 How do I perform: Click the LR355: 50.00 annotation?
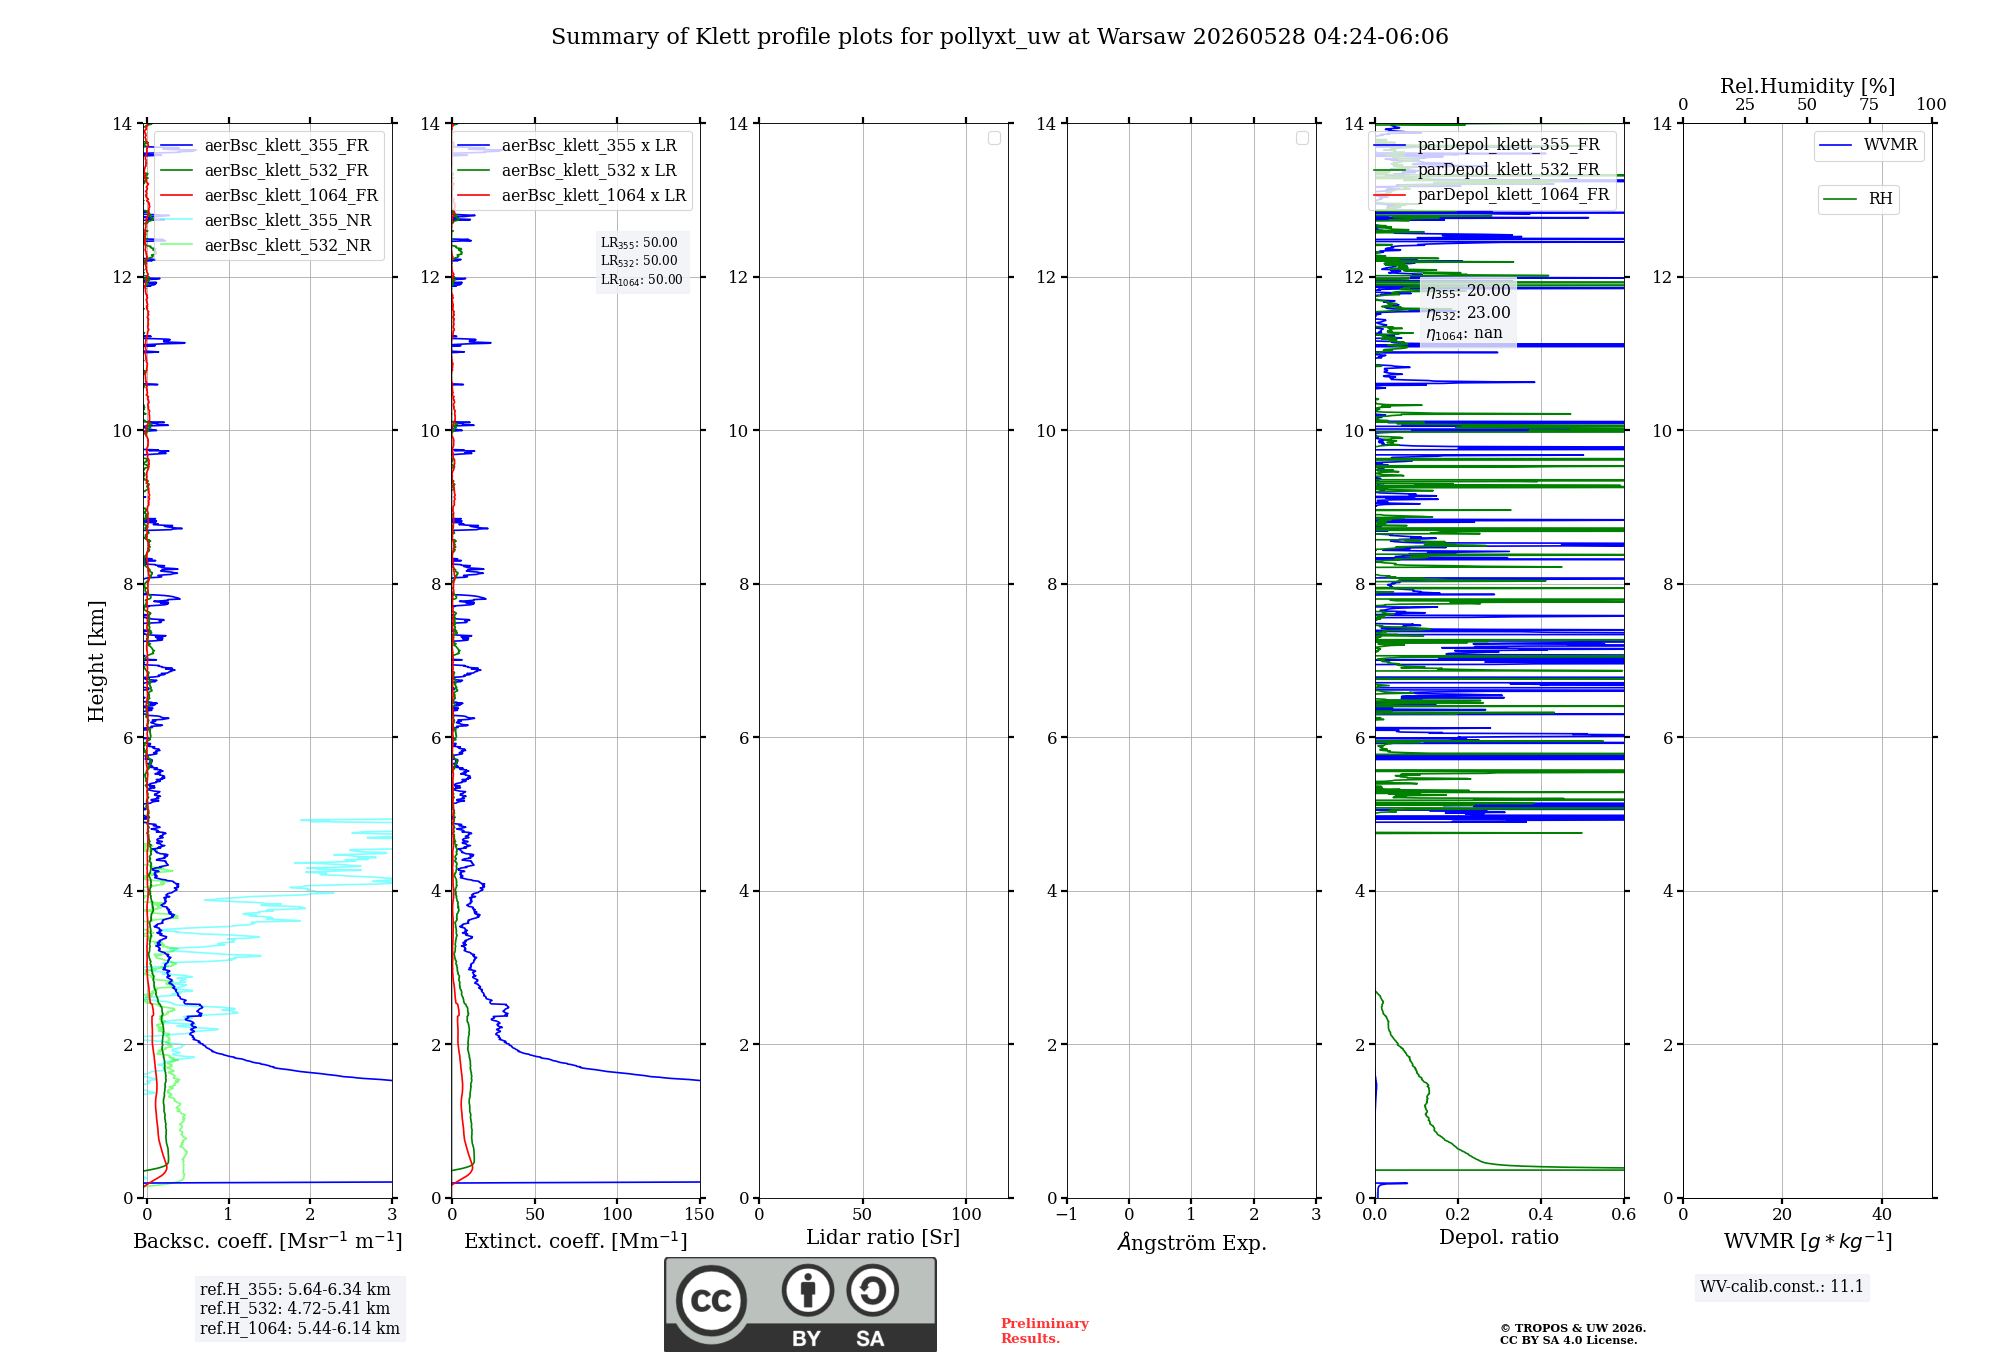click(x=639, y=243)
